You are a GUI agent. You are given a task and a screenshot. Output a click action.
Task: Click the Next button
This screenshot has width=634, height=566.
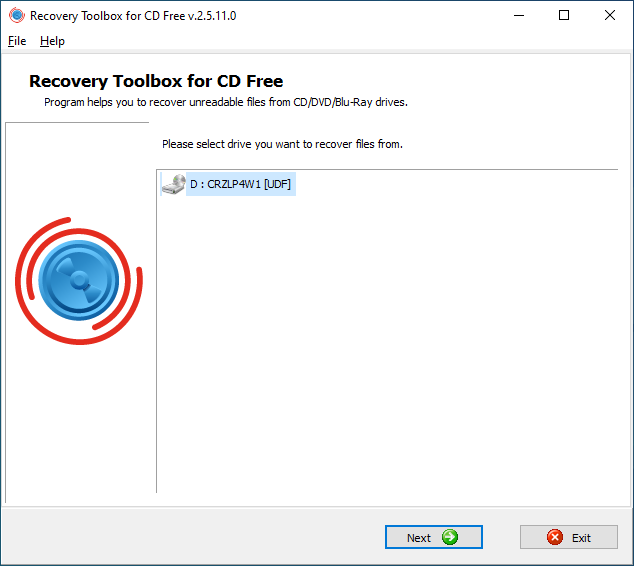[x=433, y=537]
